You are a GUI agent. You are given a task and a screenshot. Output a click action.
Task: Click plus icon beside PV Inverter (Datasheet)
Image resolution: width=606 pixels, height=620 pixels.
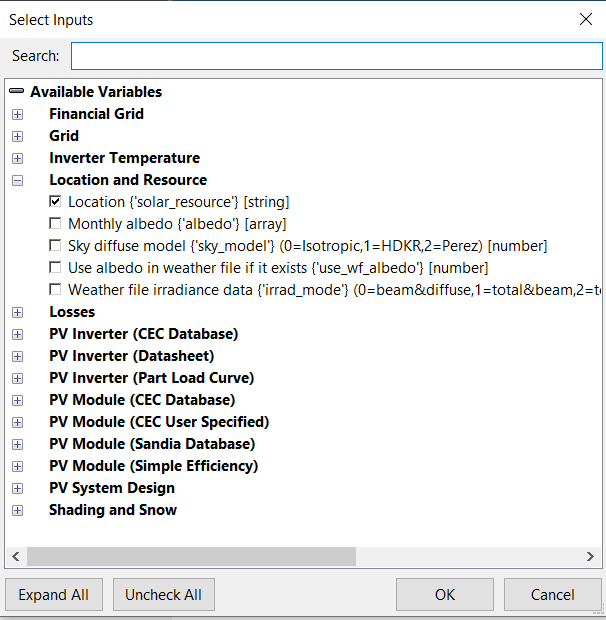pyautogui.click(x=17, y=356)
